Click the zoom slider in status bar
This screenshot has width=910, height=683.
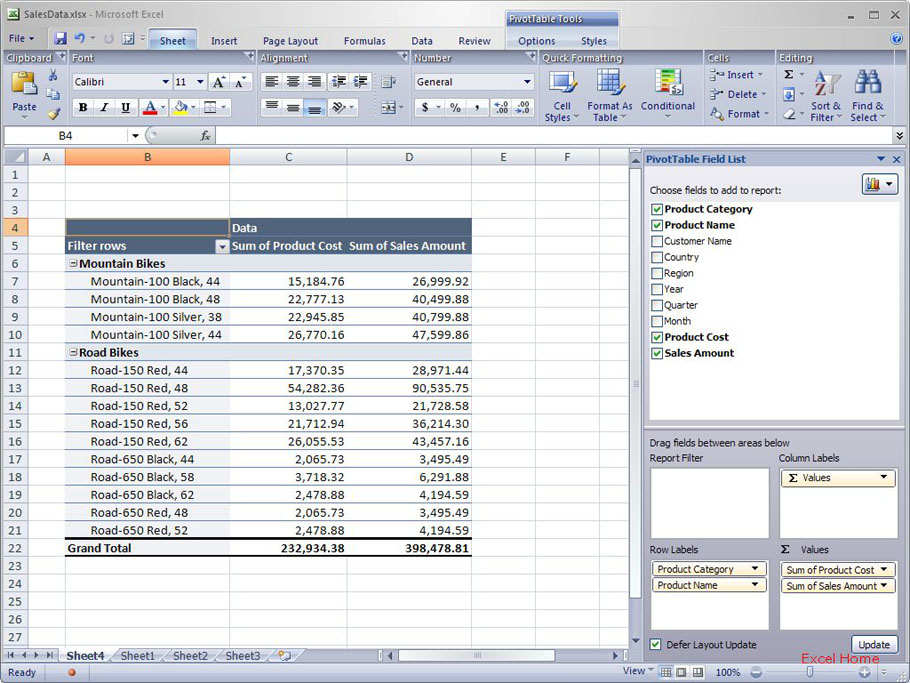click(x=809, y=673)
